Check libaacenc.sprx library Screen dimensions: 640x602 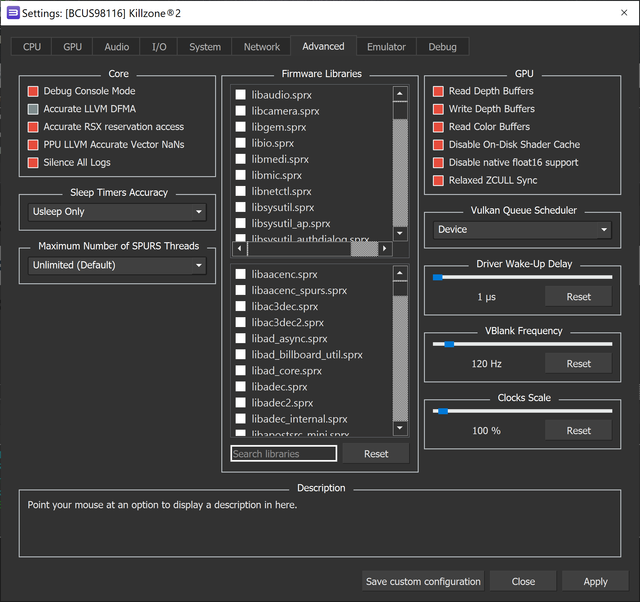point(241,274)
